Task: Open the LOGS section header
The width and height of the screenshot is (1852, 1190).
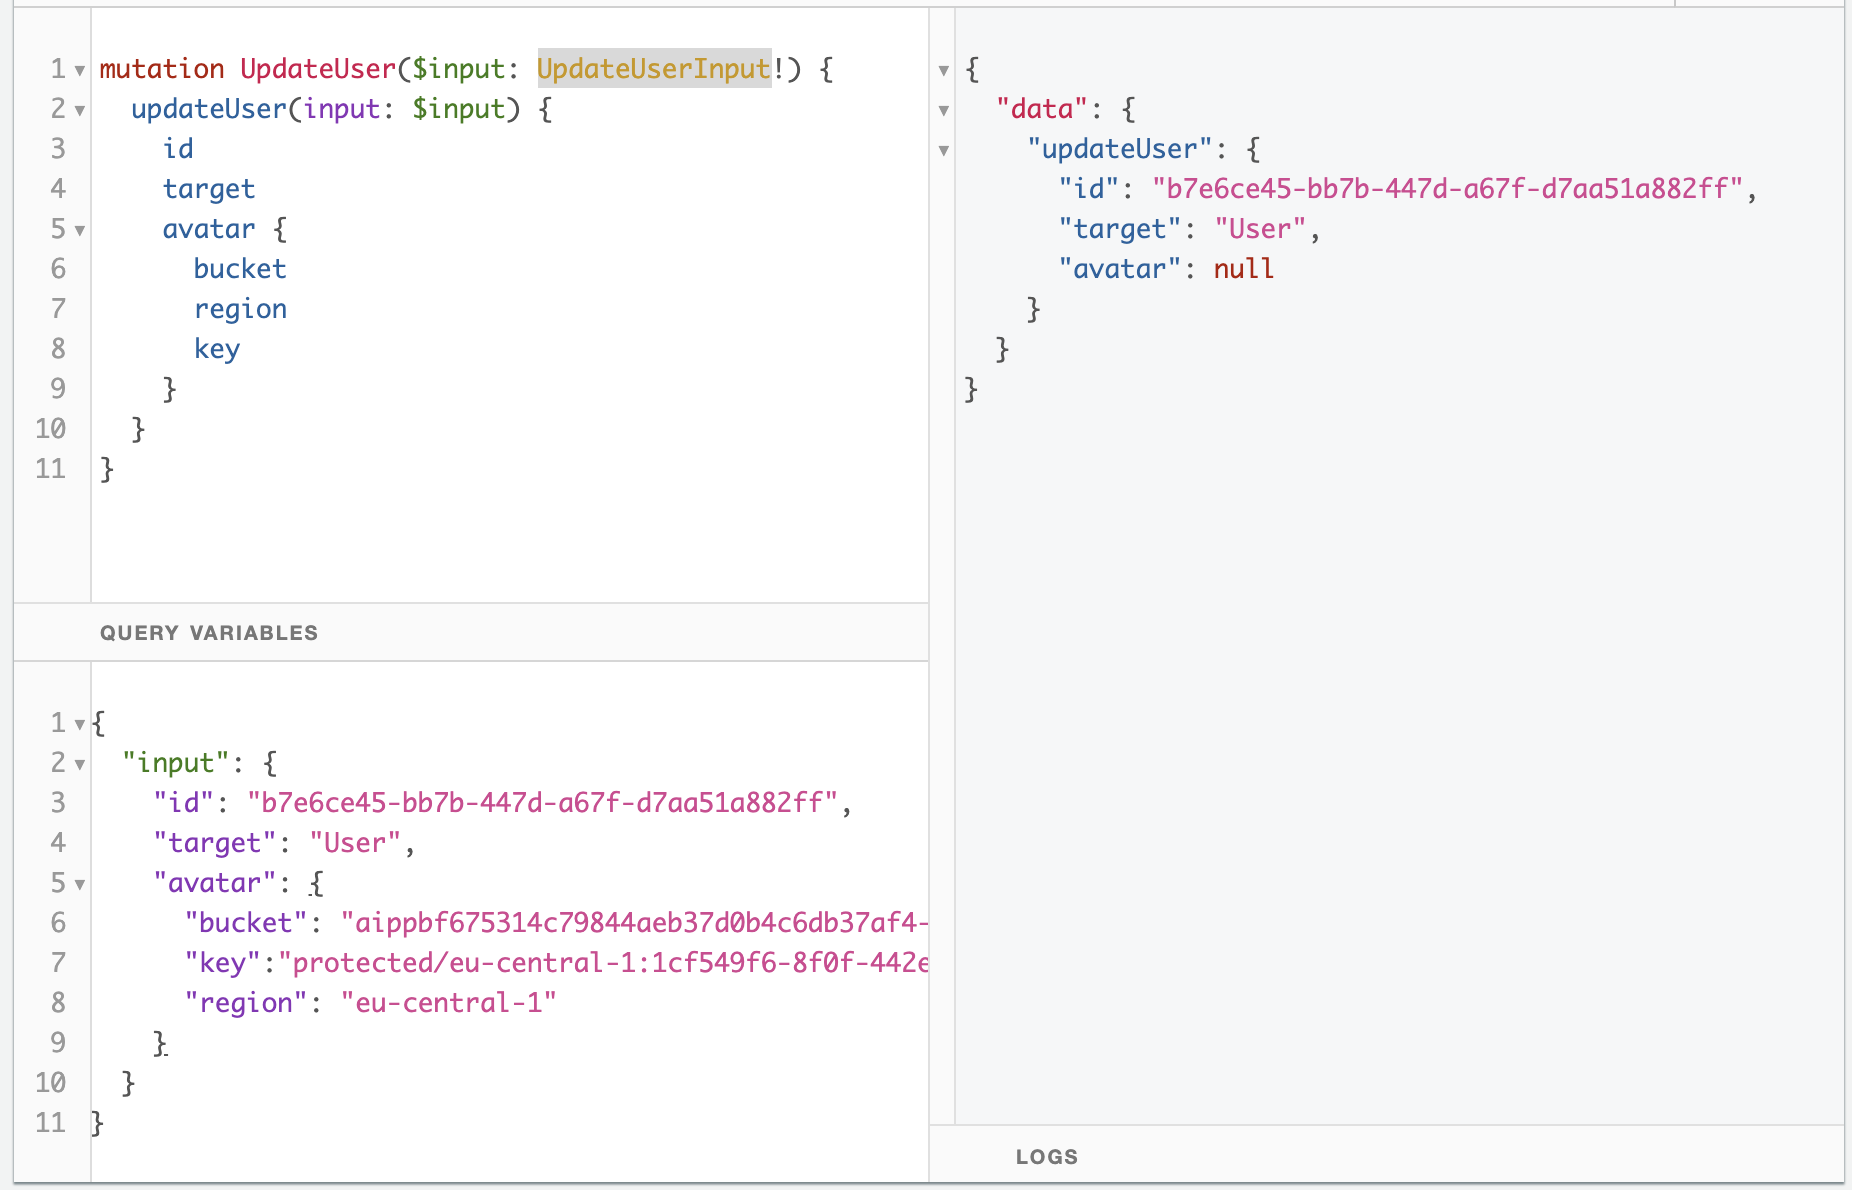Action: pos(1046,1157)
